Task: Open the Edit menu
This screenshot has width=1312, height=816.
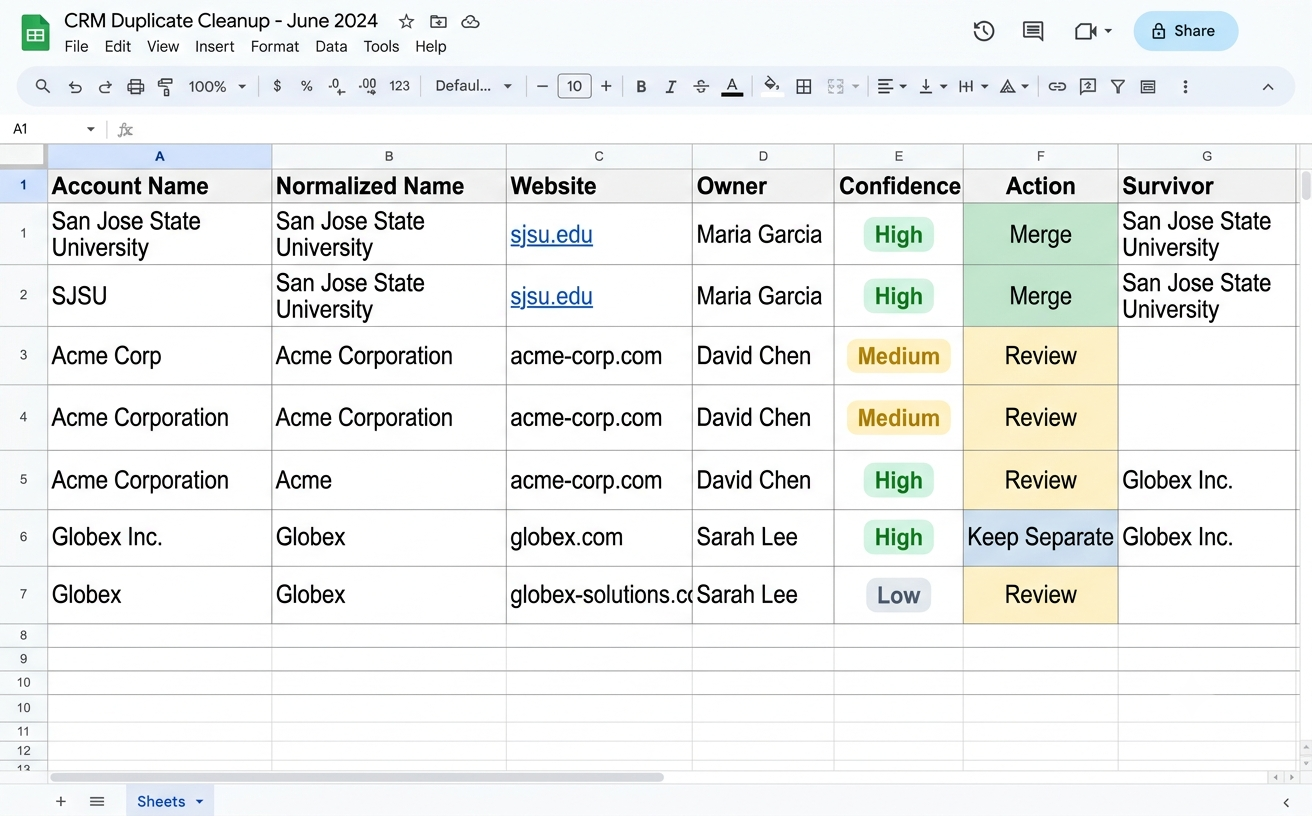Action: click(117, 46)
